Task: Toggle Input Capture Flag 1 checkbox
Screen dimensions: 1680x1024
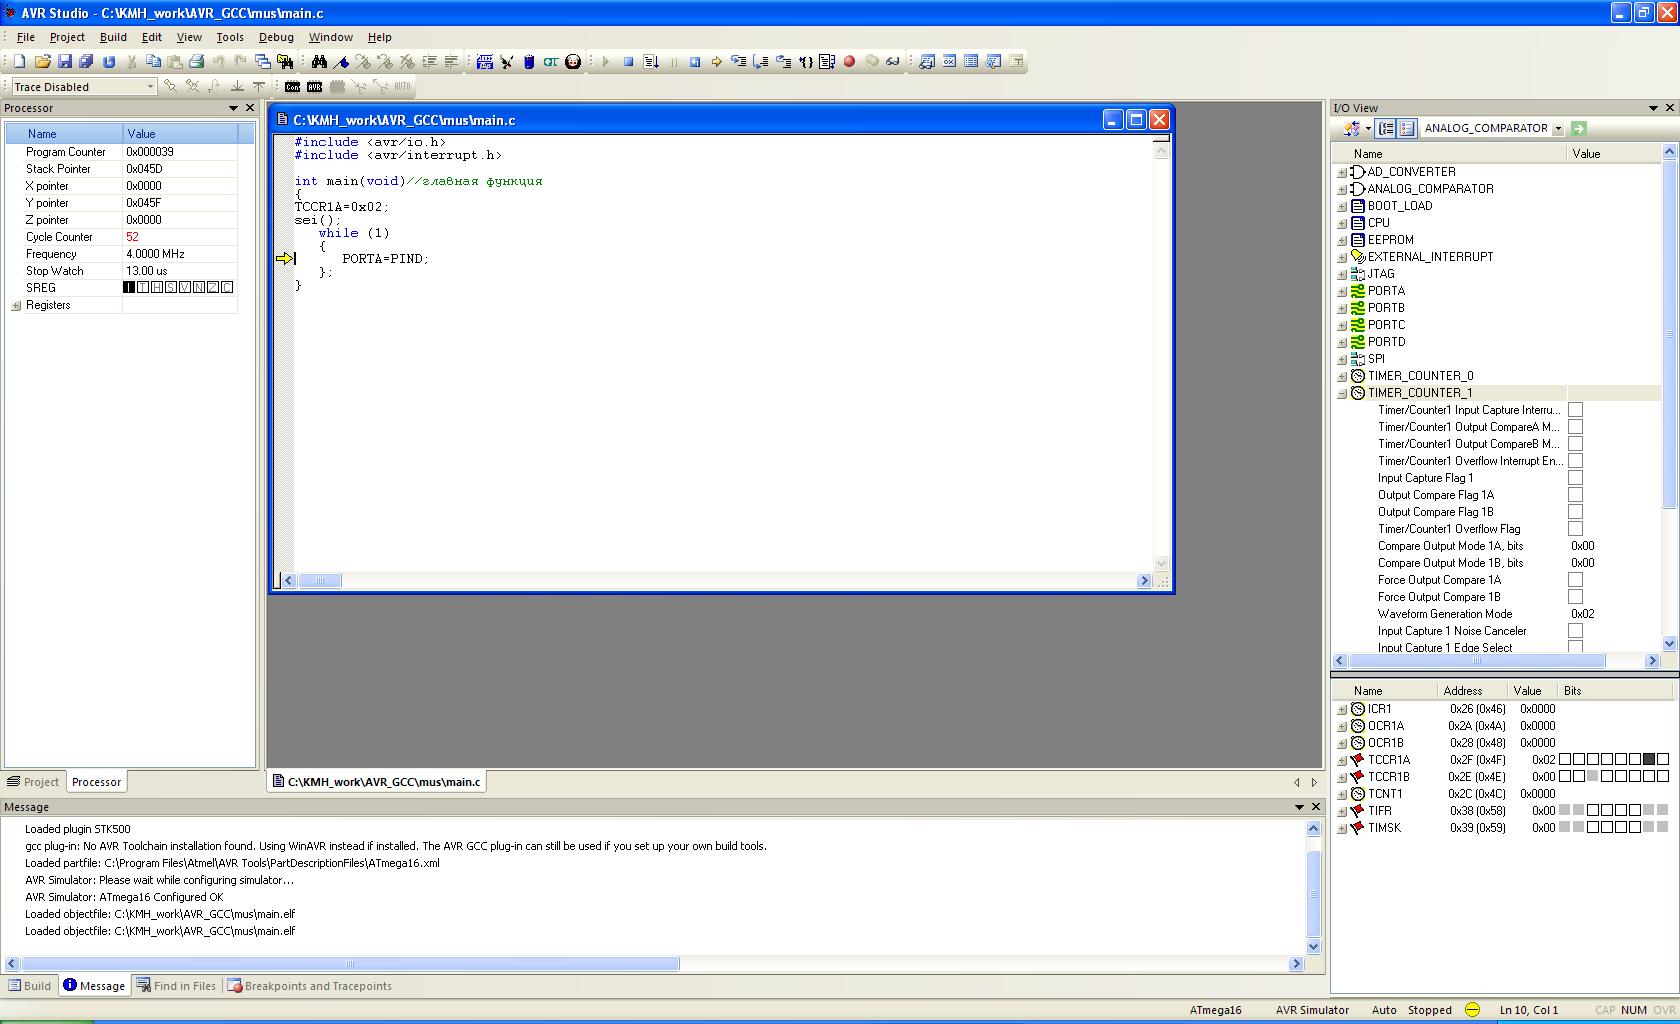Action: click(1575, 478)
